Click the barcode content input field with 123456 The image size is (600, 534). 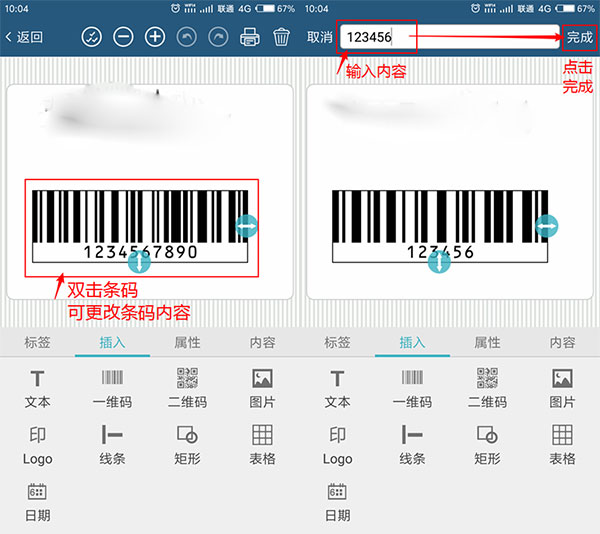tap(448, 37)
